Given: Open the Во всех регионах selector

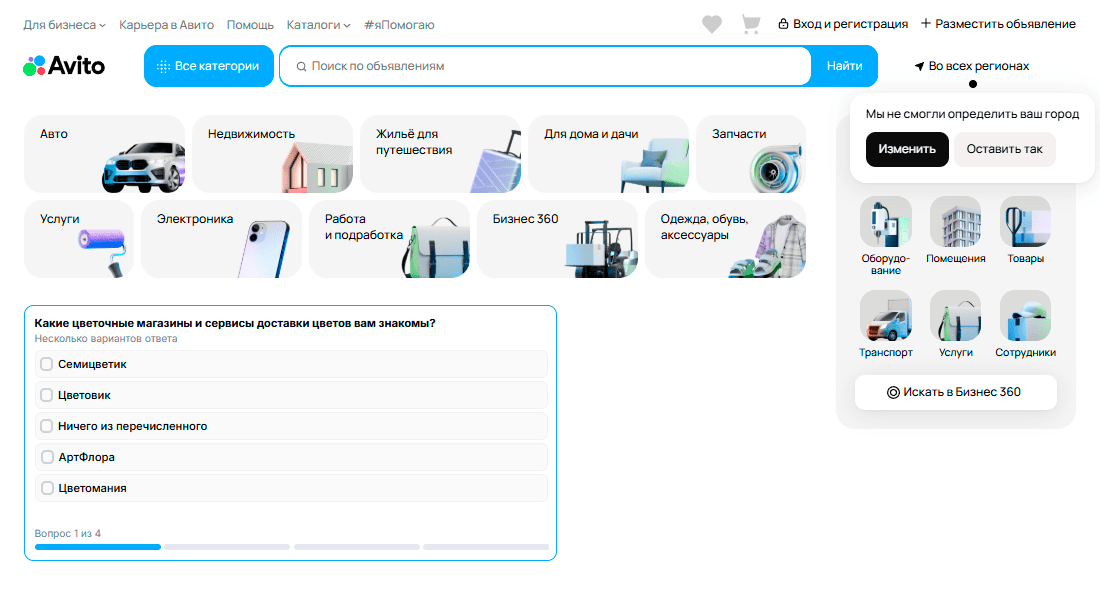Looking at the screenshot, I should 972,66.
